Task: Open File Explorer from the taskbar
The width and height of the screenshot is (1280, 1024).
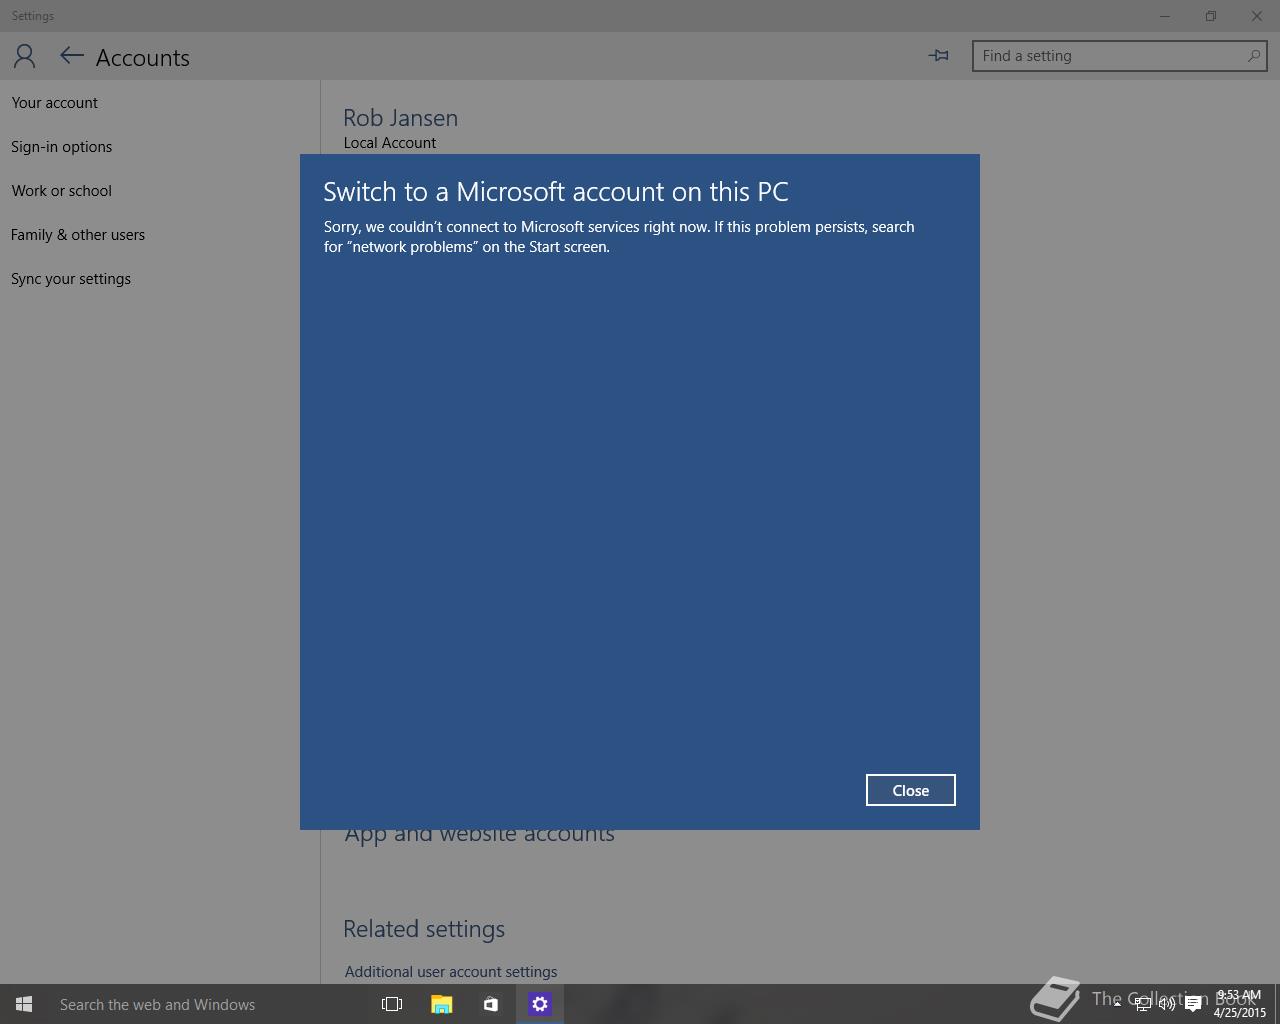Action: coord(441,1004)
